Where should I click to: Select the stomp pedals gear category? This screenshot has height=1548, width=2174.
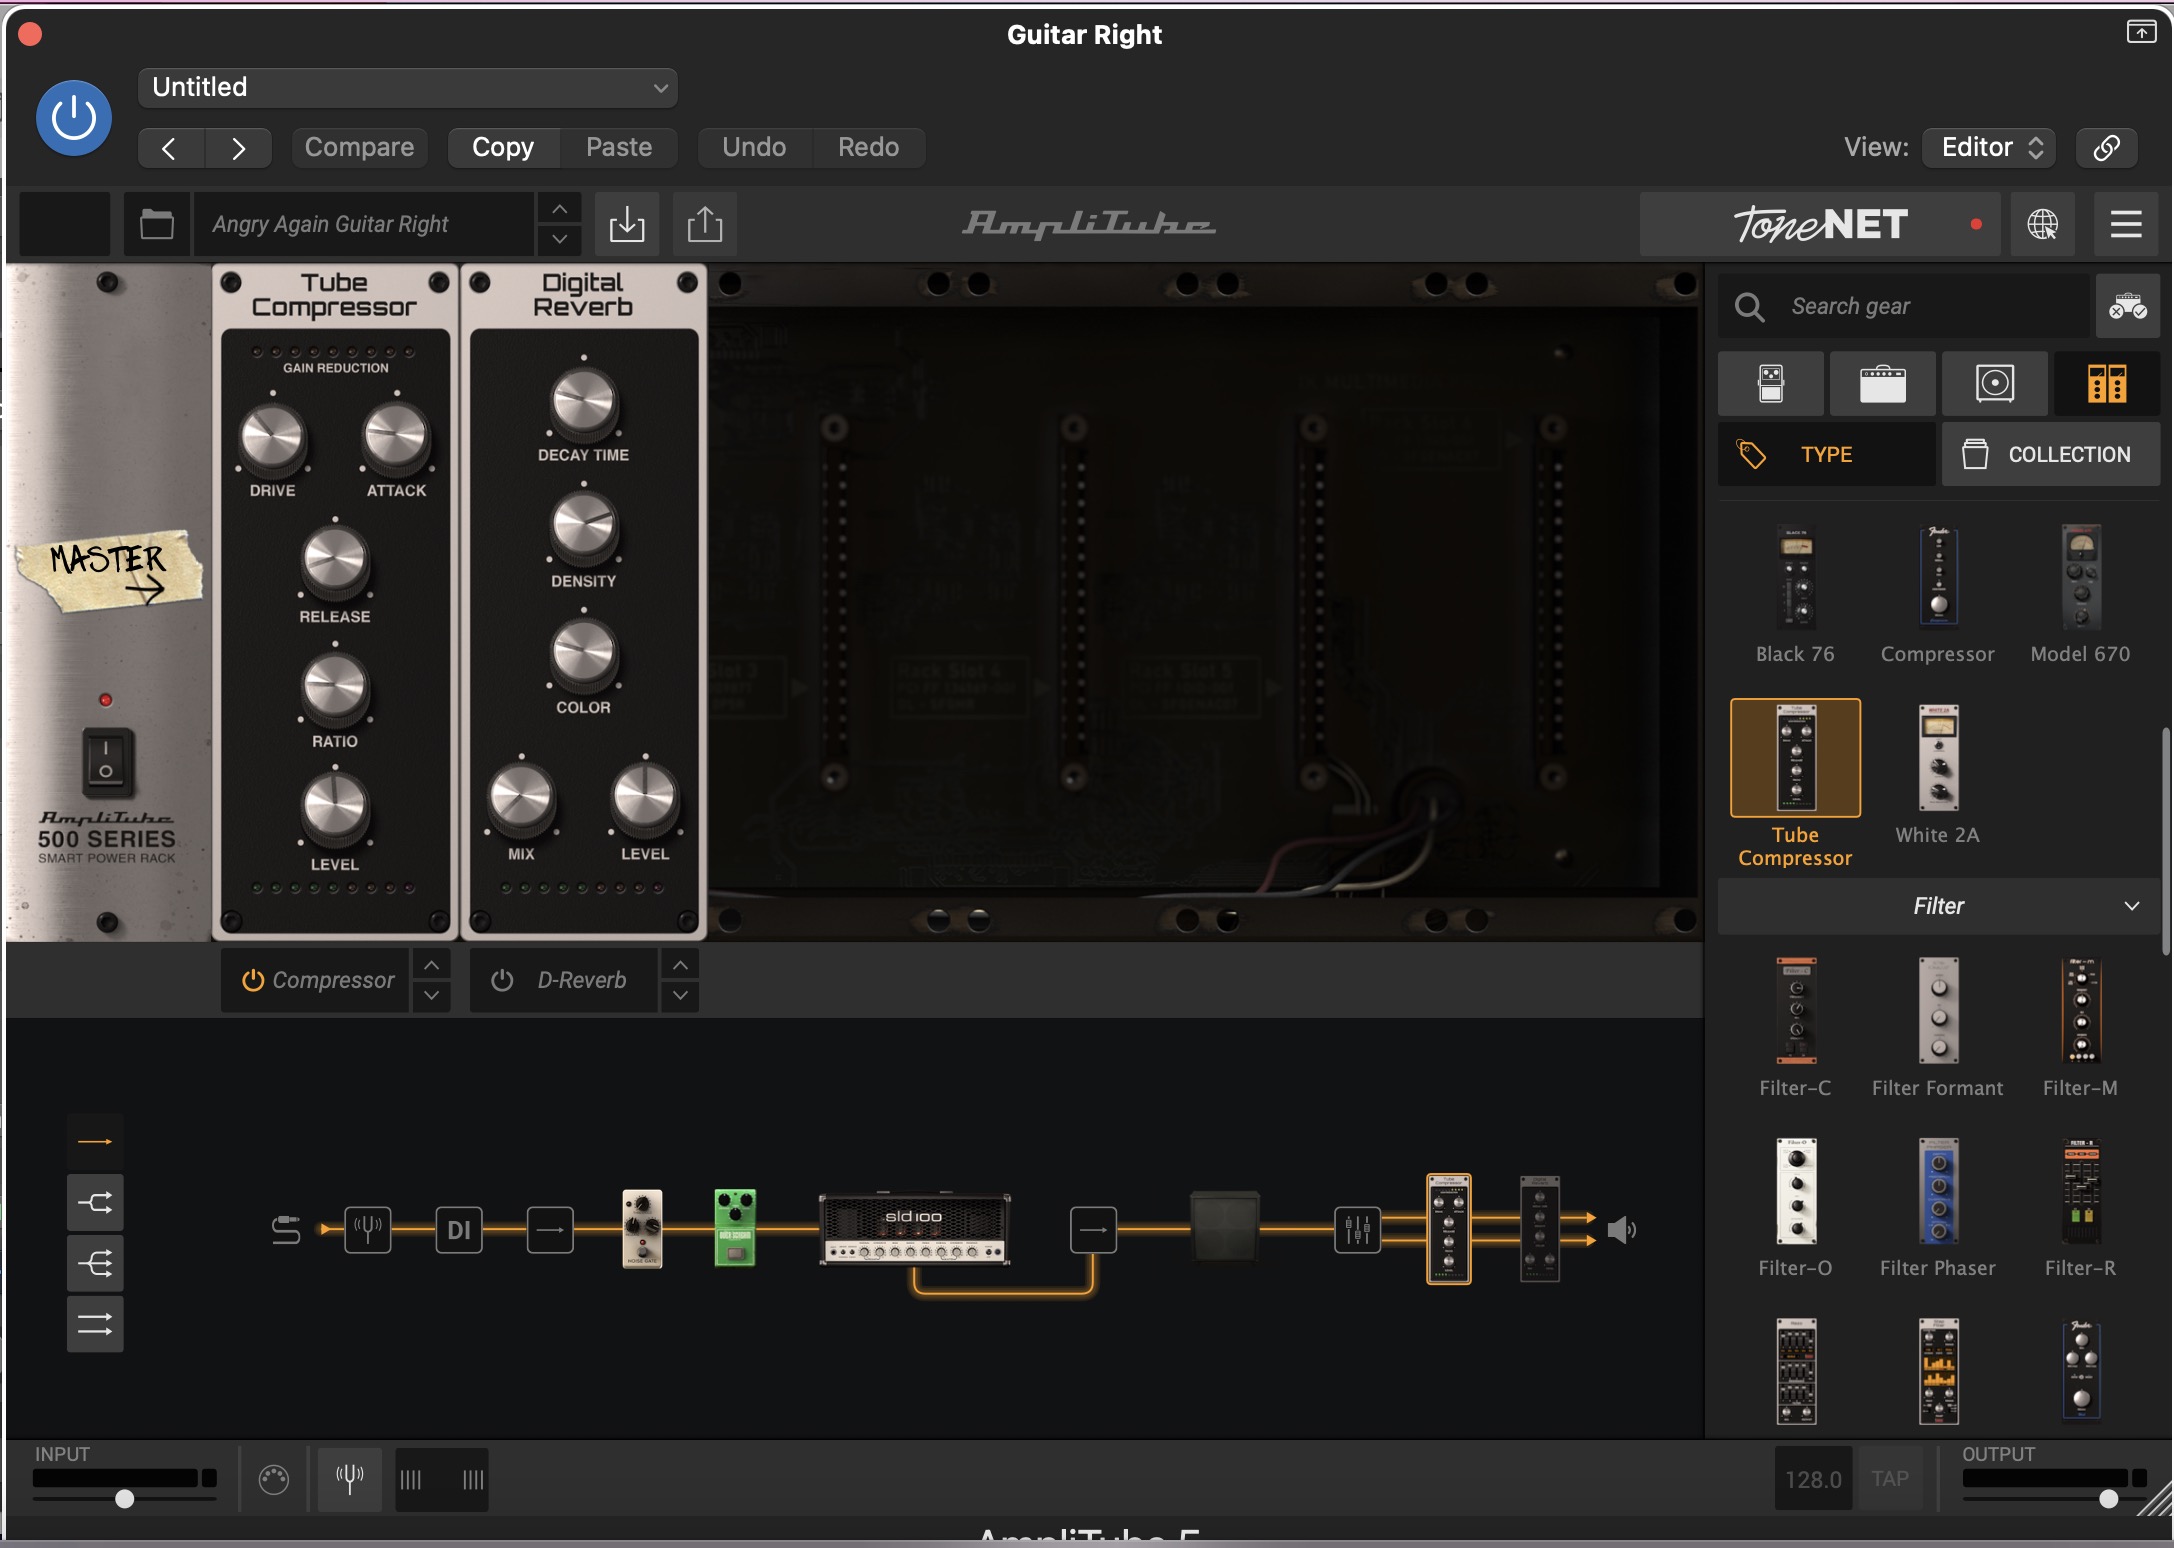tap(1771, 384)
